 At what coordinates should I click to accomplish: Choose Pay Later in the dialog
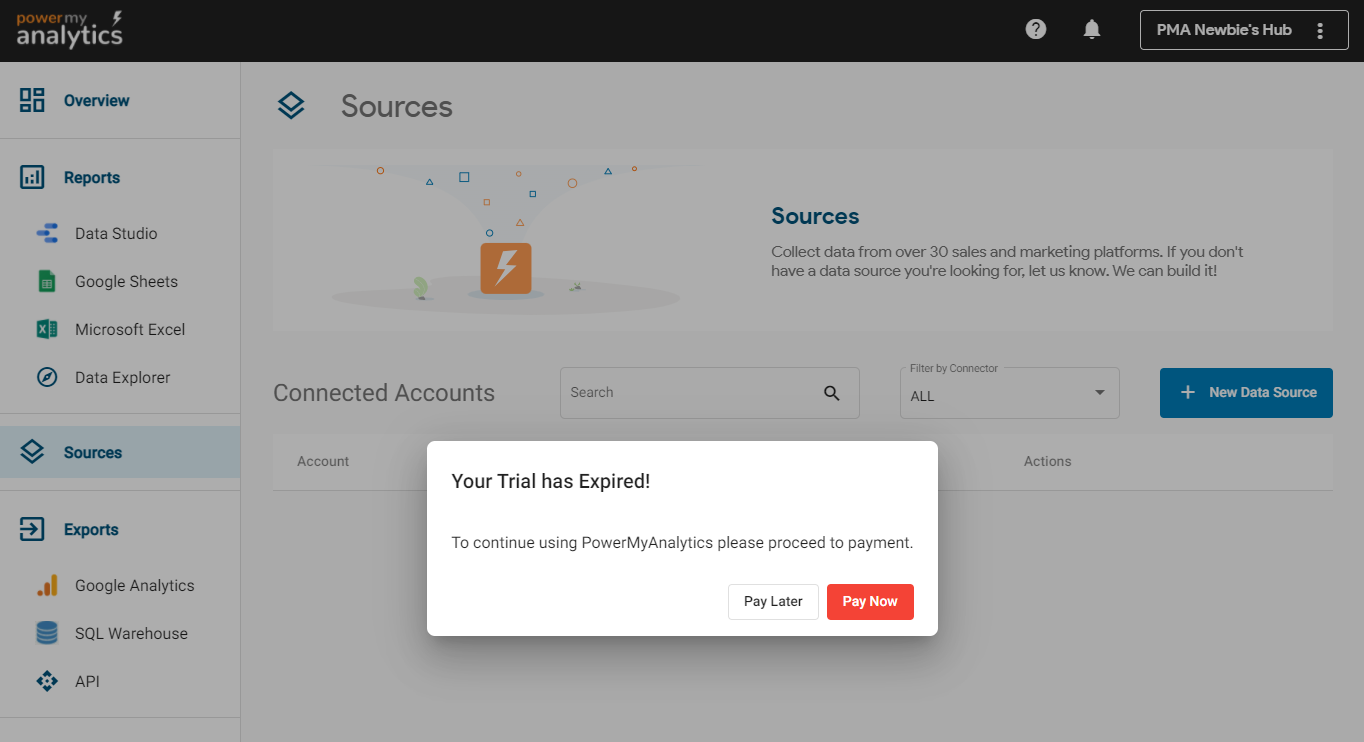click(x=773, y=602)
